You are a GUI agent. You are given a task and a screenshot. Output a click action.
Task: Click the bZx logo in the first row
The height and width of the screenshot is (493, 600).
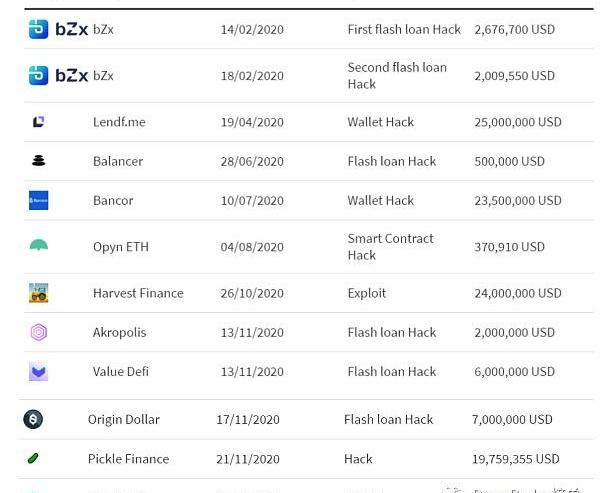(58, 29)
